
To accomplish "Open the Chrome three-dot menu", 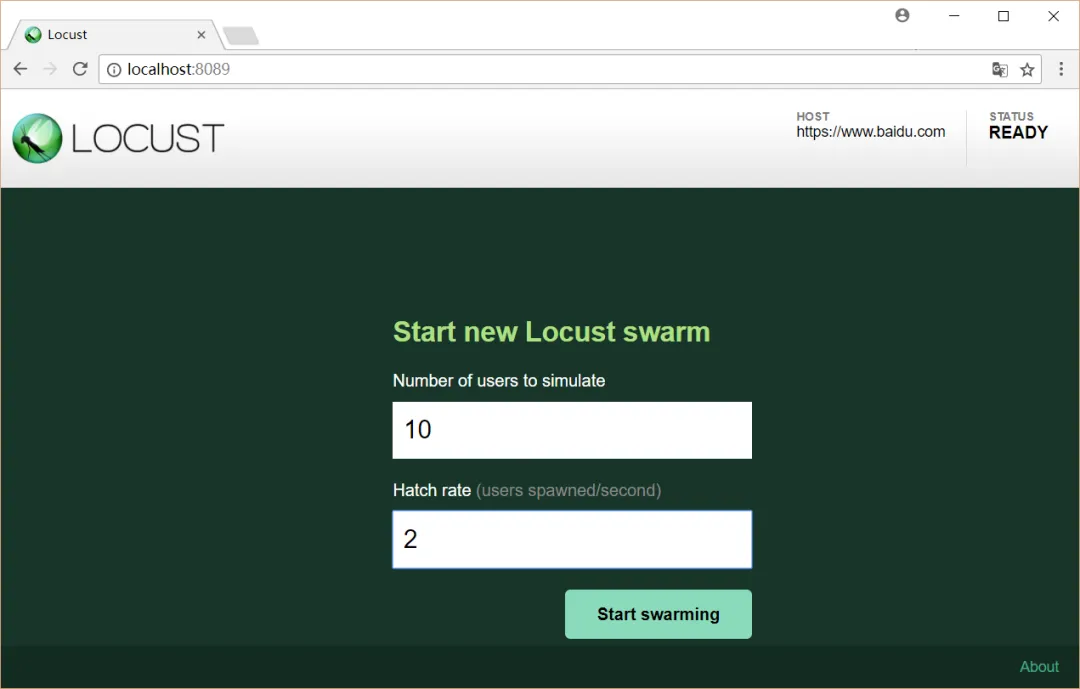I will click(x=1061, y=69).
